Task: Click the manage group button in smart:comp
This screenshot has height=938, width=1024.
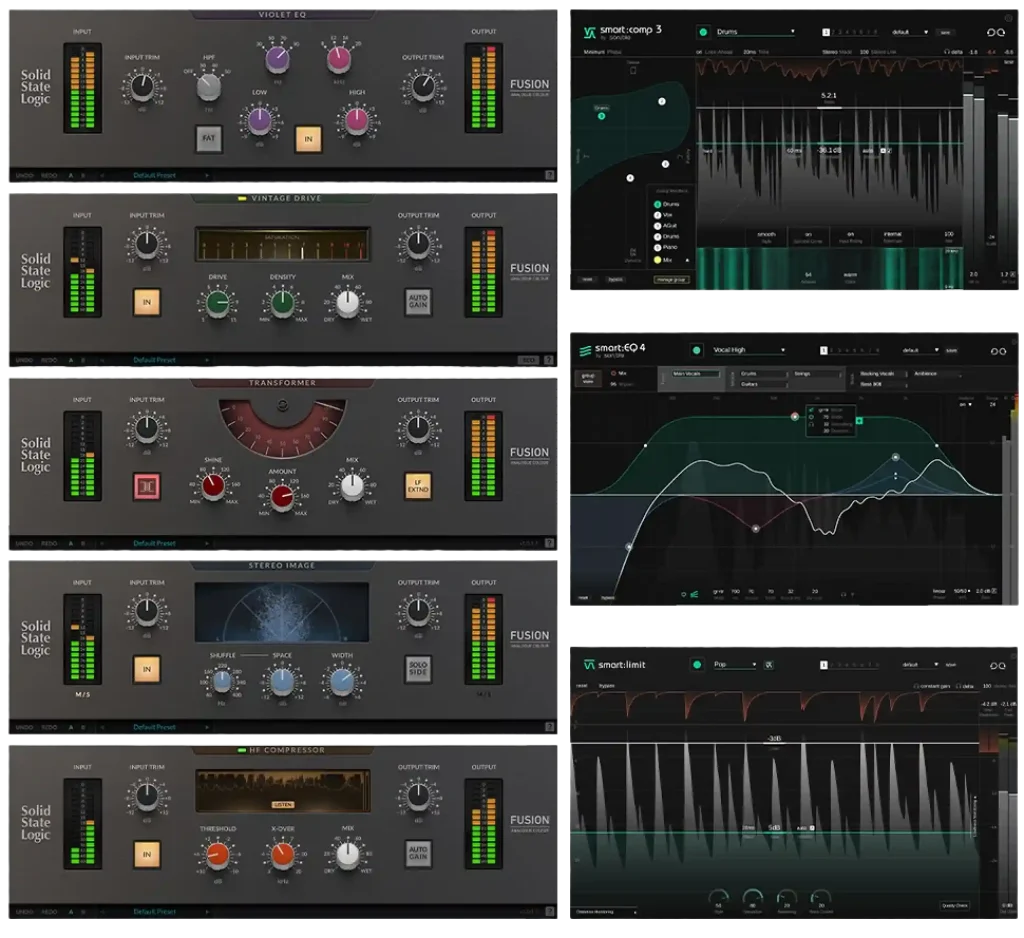Action: pyautogui.click(x=670, y=279)
